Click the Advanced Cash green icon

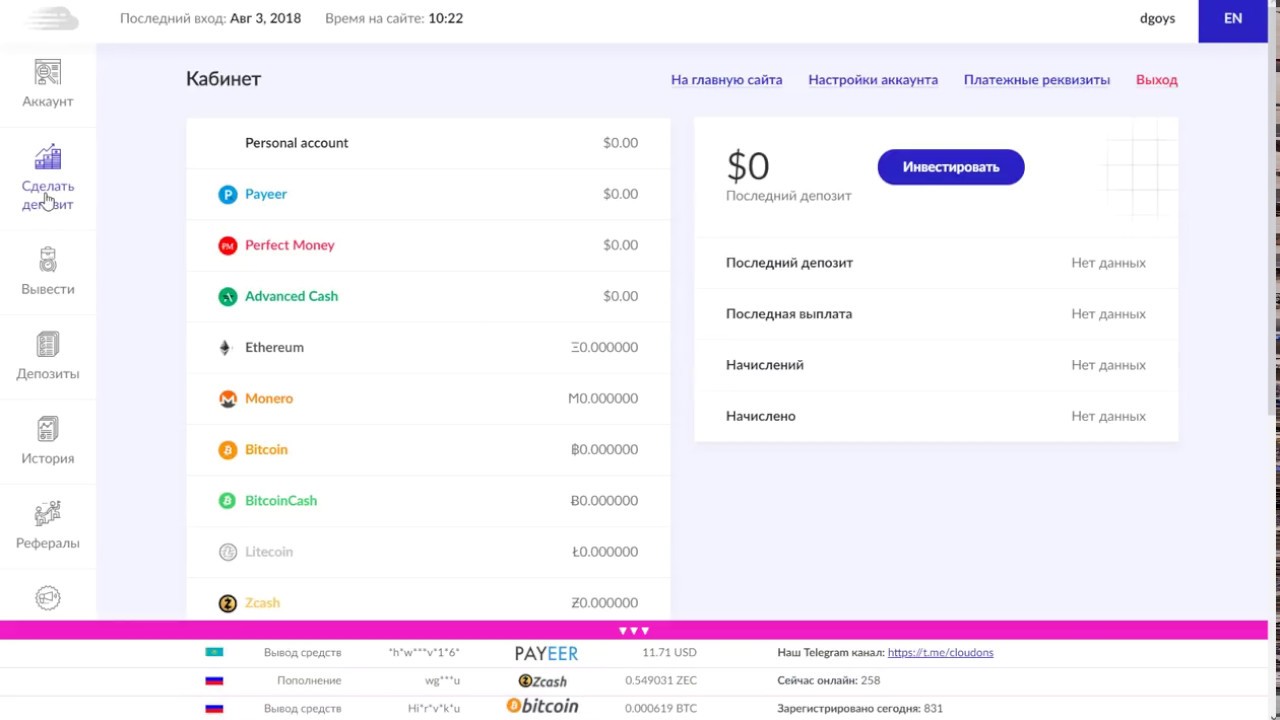(x=228, y=296)
